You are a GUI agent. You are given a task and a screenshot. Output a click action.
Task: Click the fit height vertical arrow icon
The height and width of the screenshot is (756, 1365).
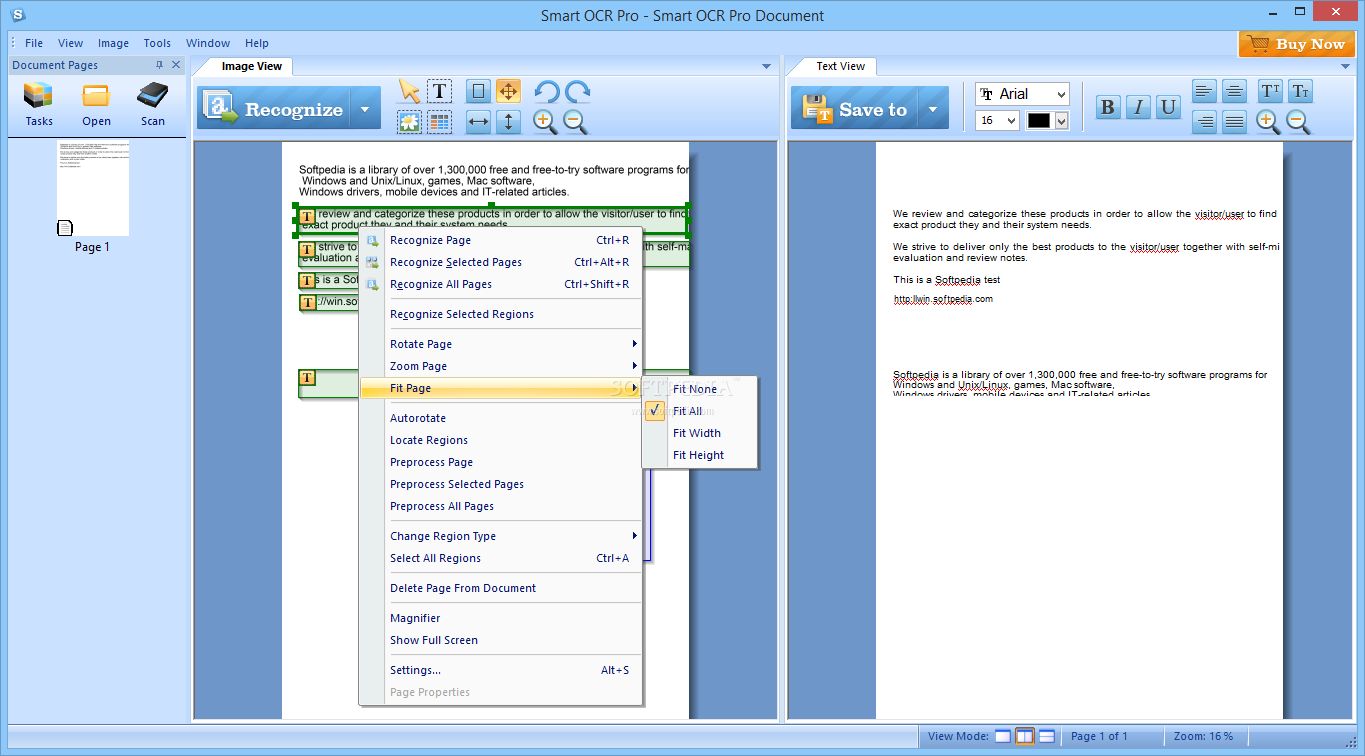(508, 122)
